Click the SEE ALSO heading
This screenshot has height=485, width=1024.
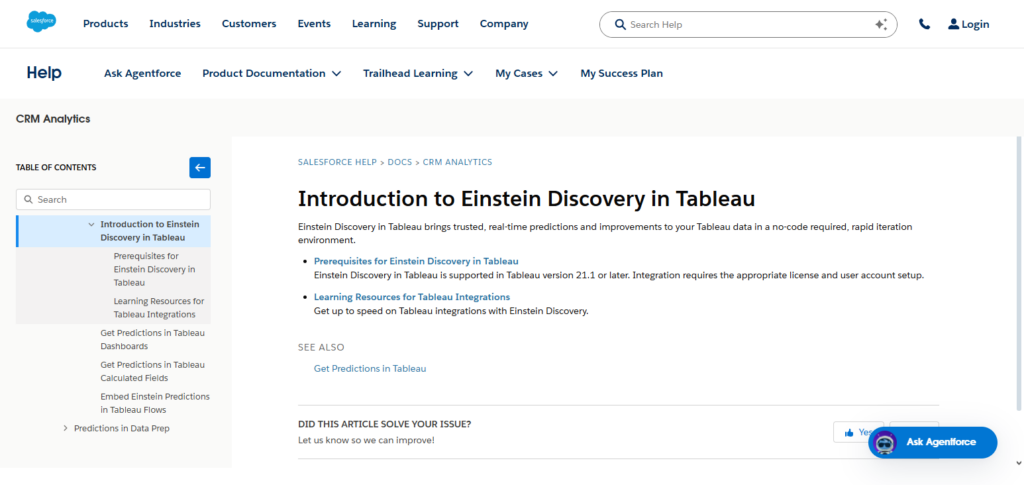tap(321, 347)
